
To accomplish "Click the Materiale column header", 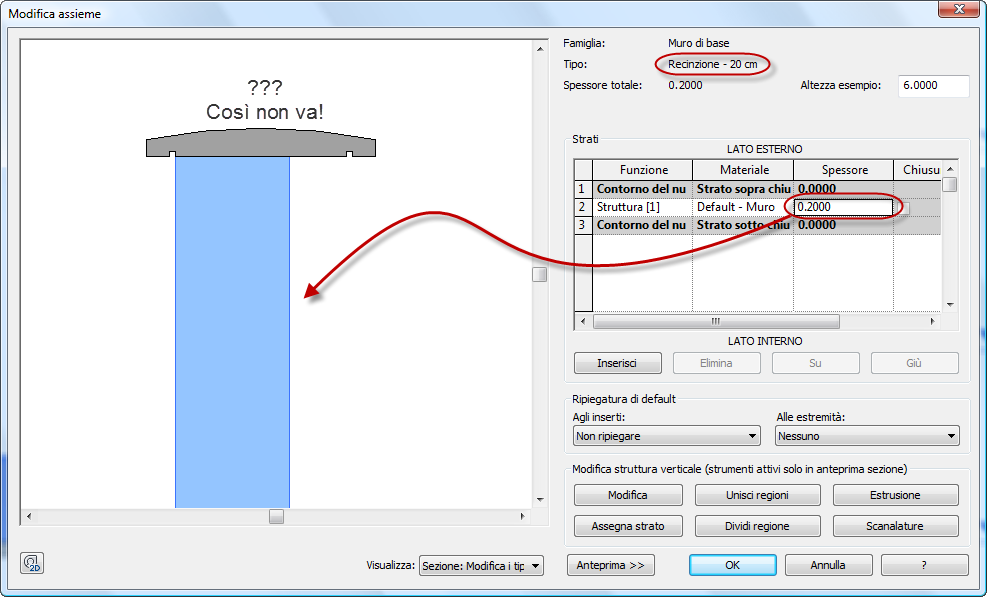I will click(x=744, y=170).
